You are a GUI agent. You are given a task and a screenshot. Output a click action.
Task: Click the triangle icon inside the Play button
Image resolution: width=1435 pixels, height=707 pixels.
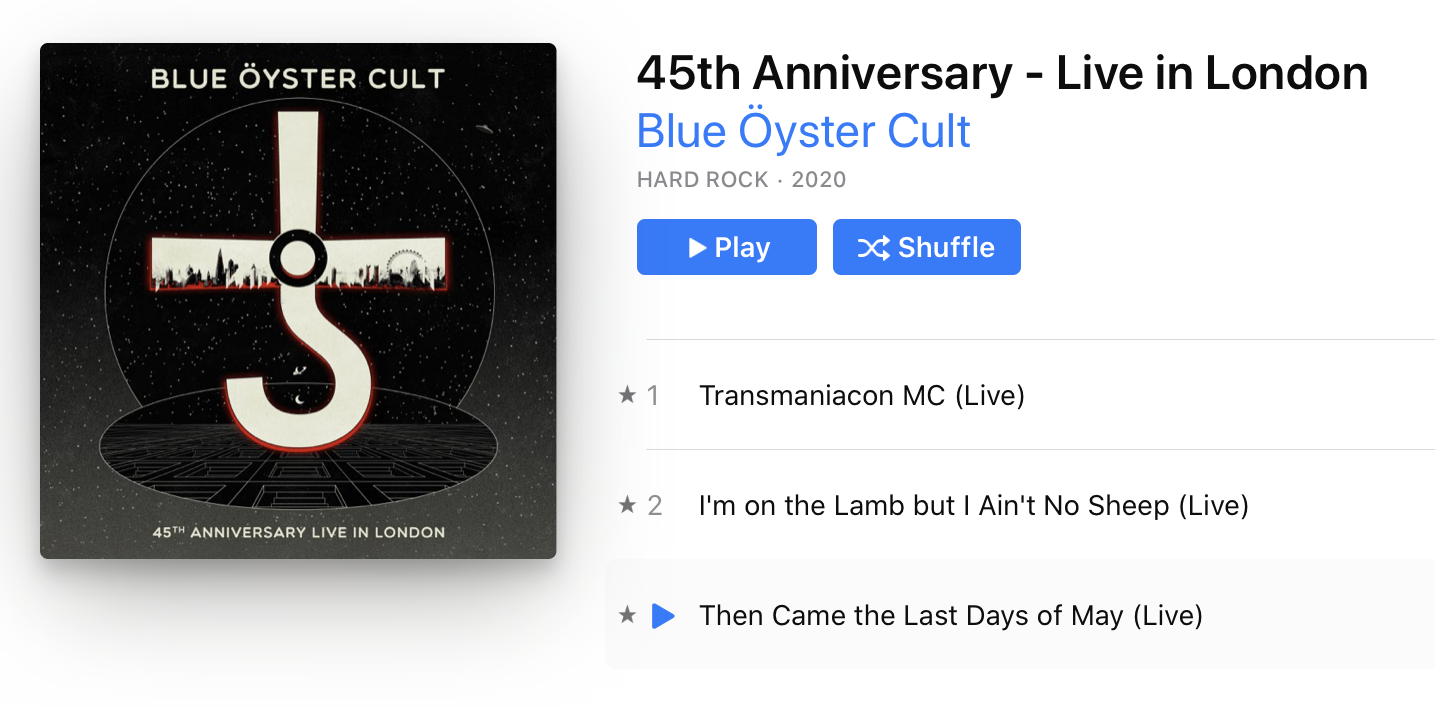pos(698,247)
